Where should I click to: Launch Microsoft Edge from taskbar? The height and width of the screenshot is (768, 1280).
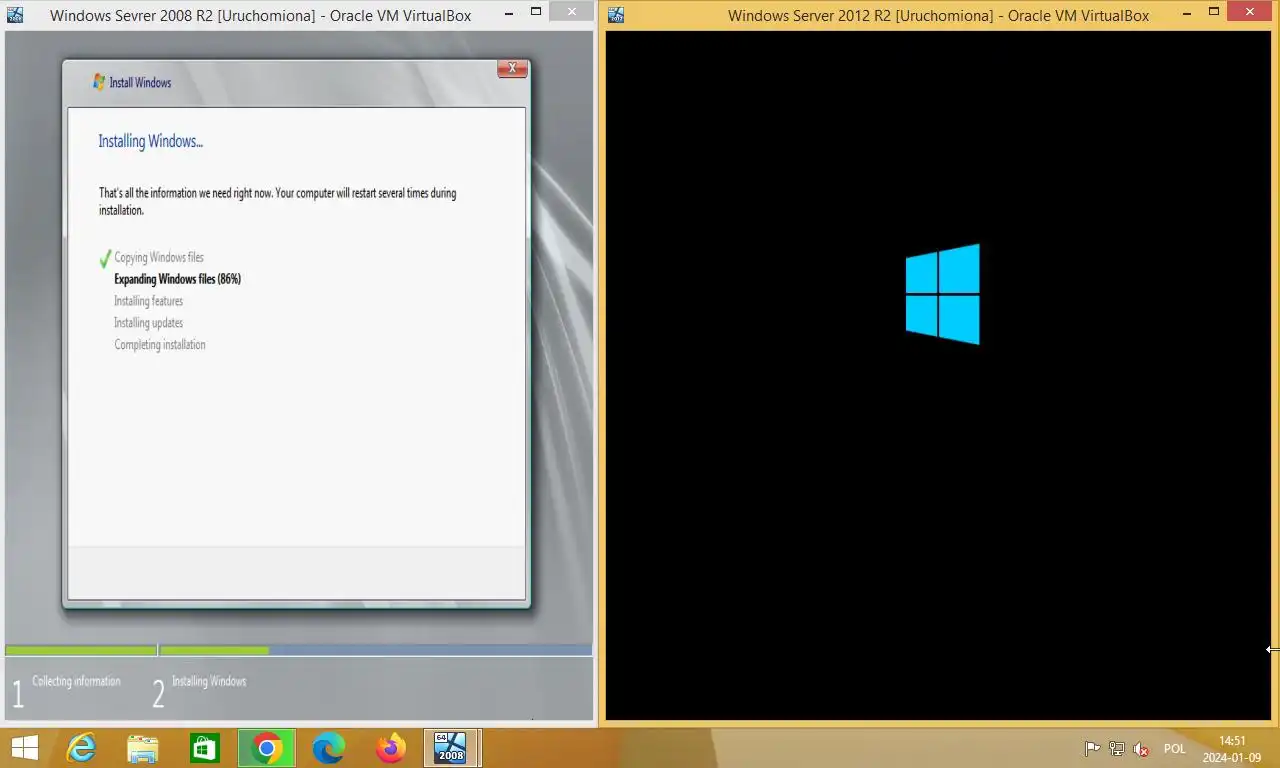tap(329, 748)
